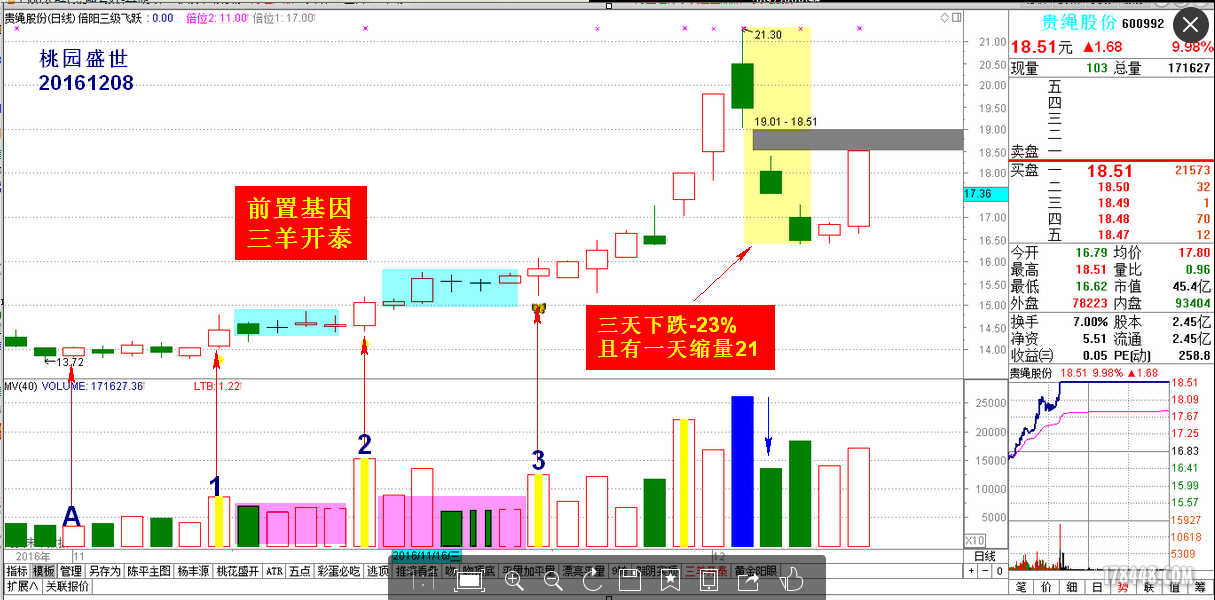Switch to the 杨丰源 template
Viewport: 1215px width, 600px height.
(193, 572)
